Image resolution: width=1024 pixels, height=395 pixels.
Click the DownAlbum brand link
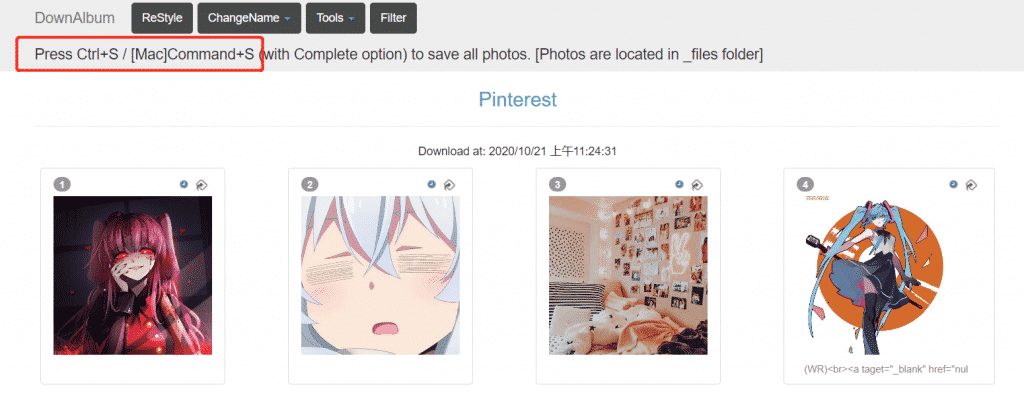point(74,18)
